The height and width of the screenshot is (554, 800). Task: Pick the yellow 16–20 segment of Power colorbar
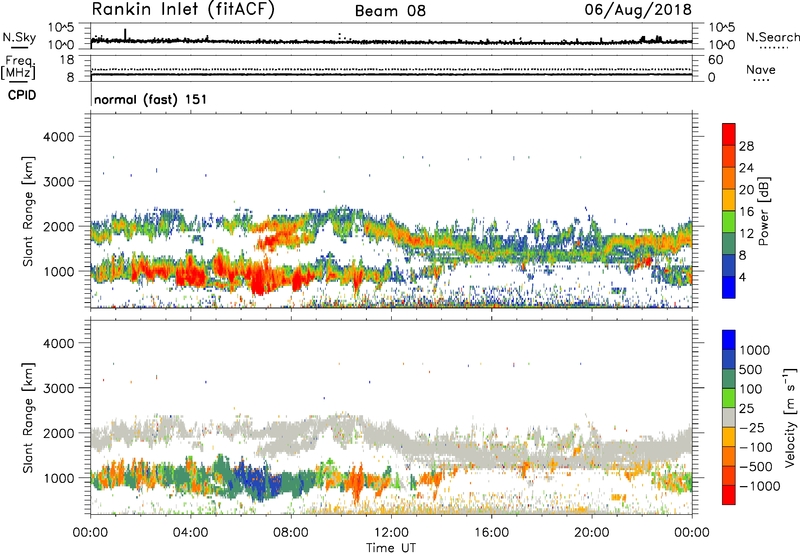[x=729, y=200]
